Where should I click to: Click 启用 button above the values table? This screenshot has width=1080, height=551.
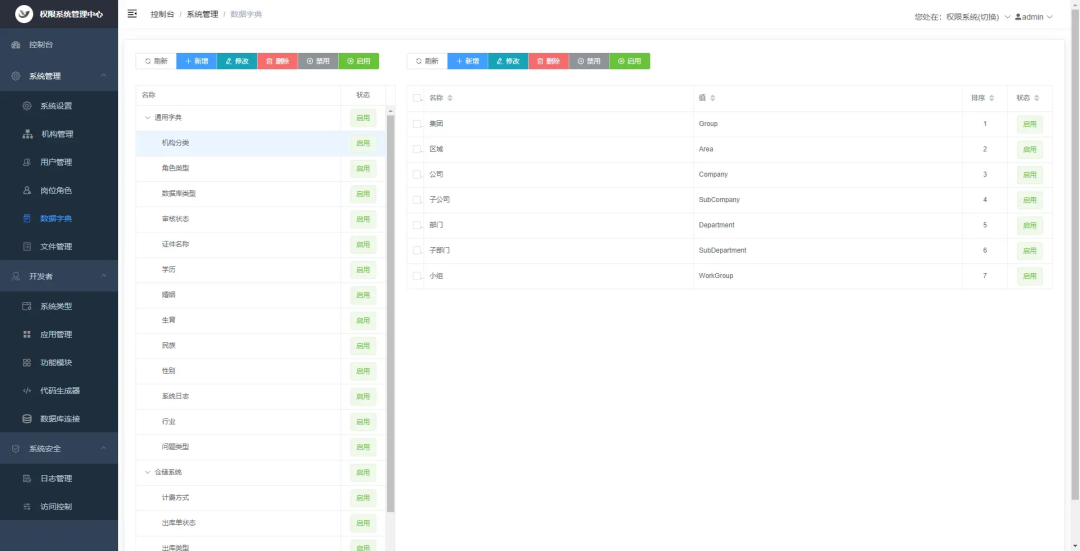[x=630, y=61]
